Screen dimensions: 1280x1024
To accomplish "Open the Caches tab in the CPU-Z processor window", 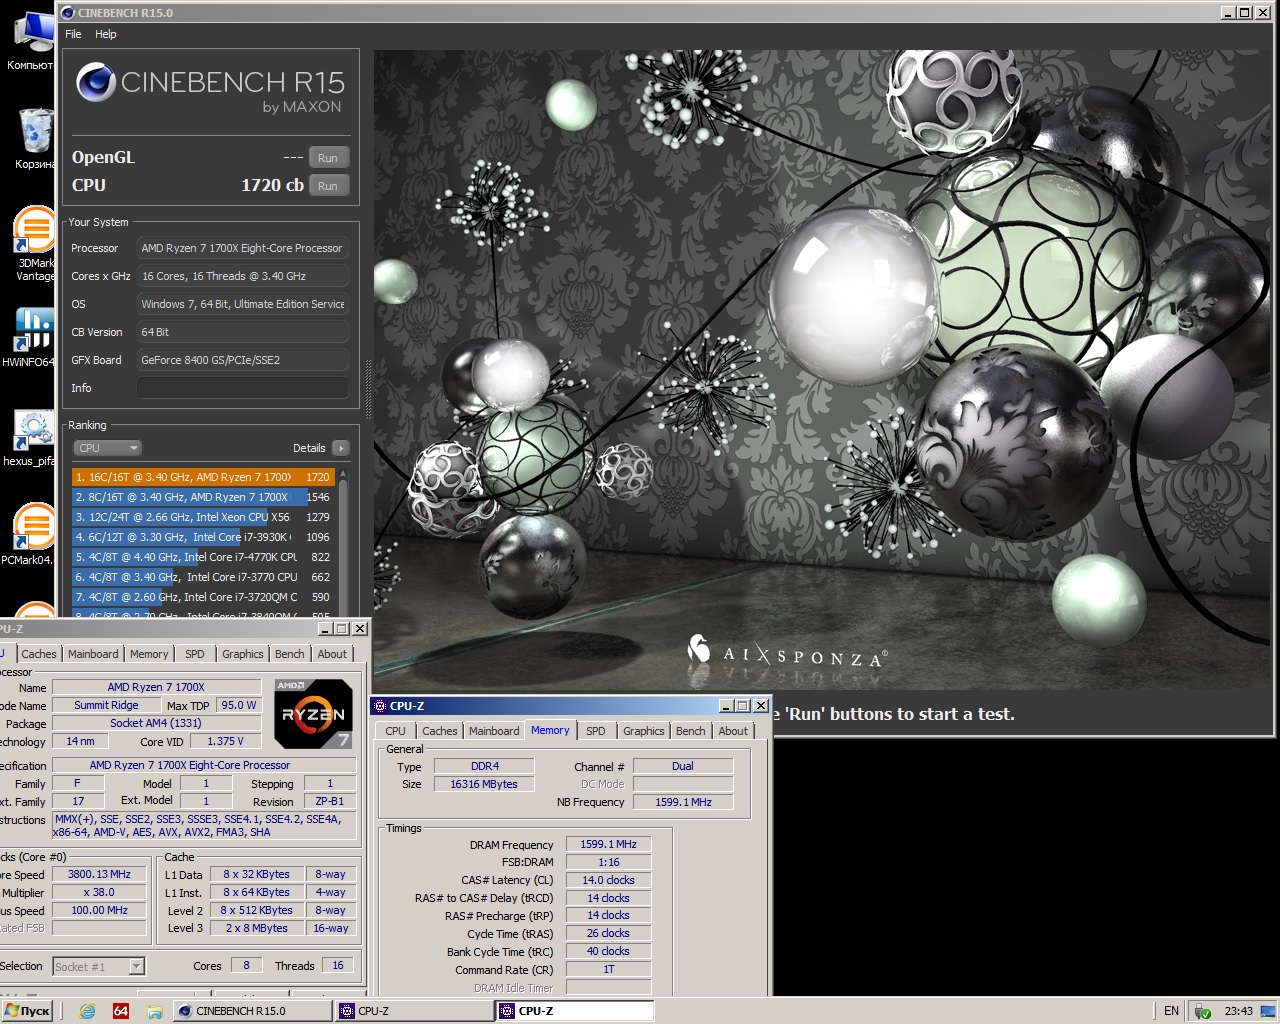I will (39, 654).
